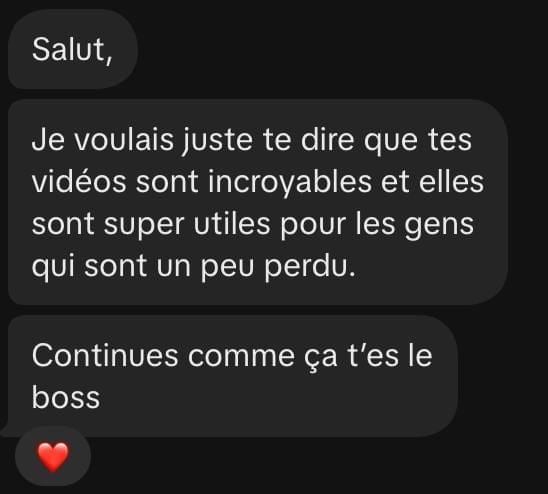Click the word "boss" in last message
Image resolution: width=548 pixels, height=494 pixels.
click(66, 397)
